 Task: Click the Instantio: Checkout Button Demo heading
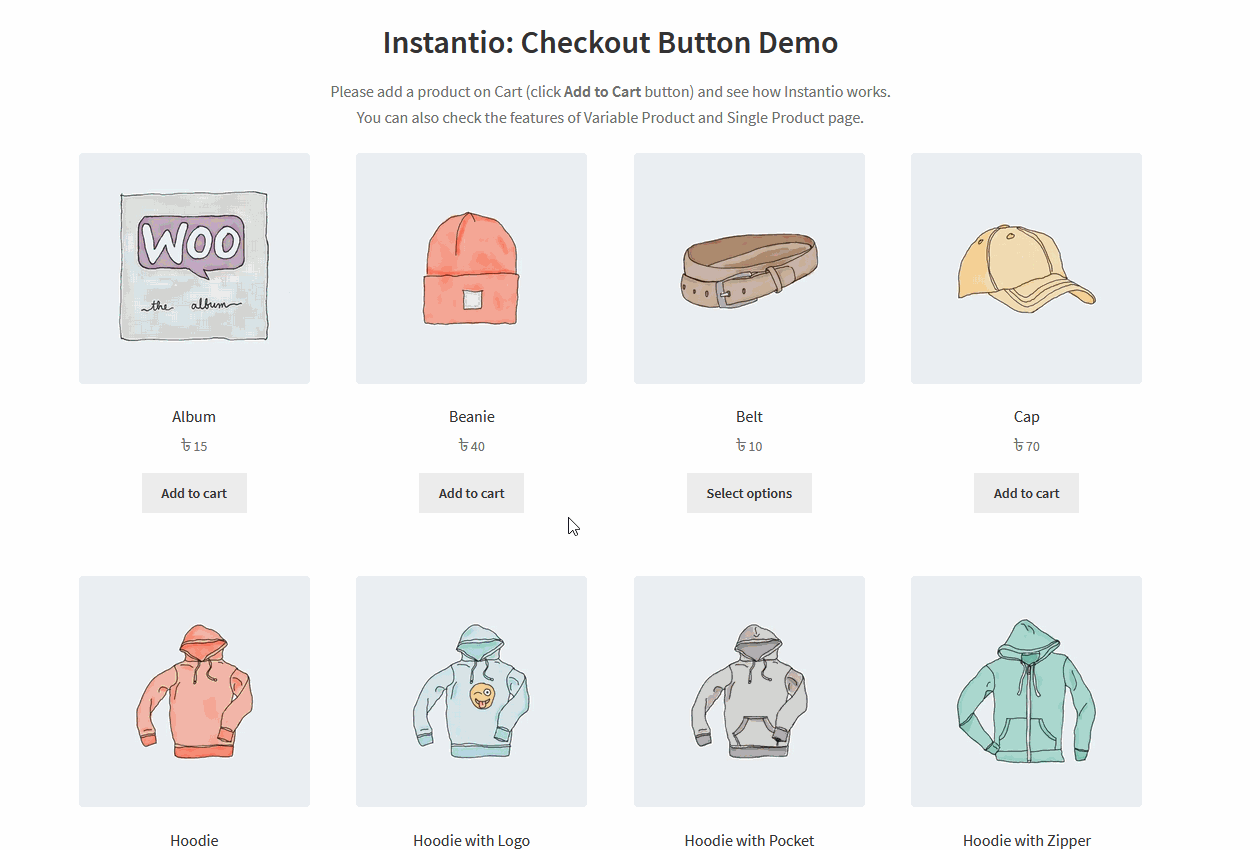tap(610, 43)
